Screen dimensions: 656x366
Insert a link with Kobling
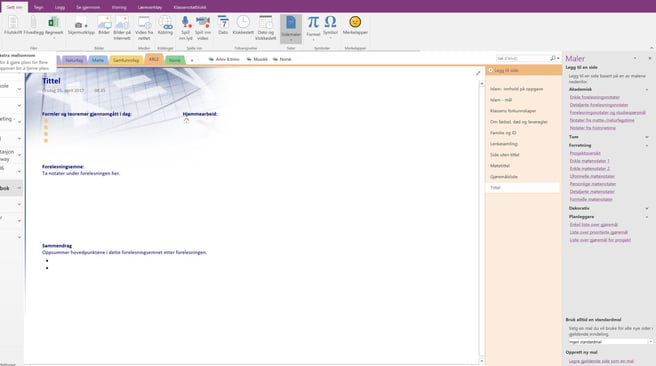tap(165, 26)
